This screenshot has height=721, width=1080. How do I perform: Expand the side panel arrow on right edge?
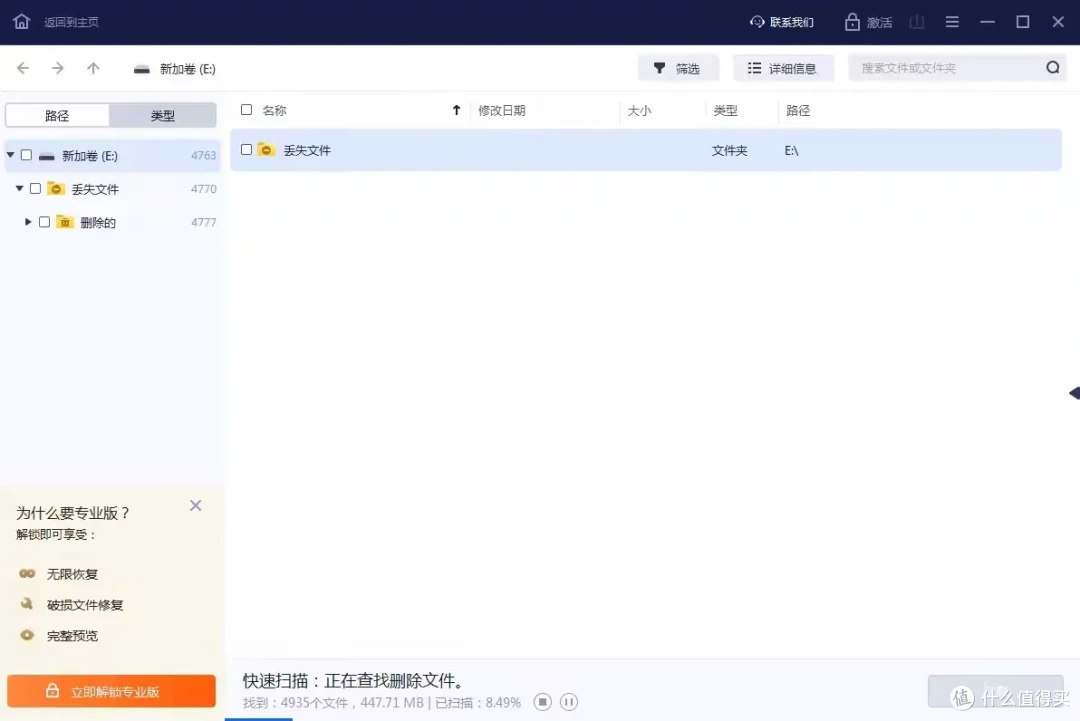coord(1074,393)
